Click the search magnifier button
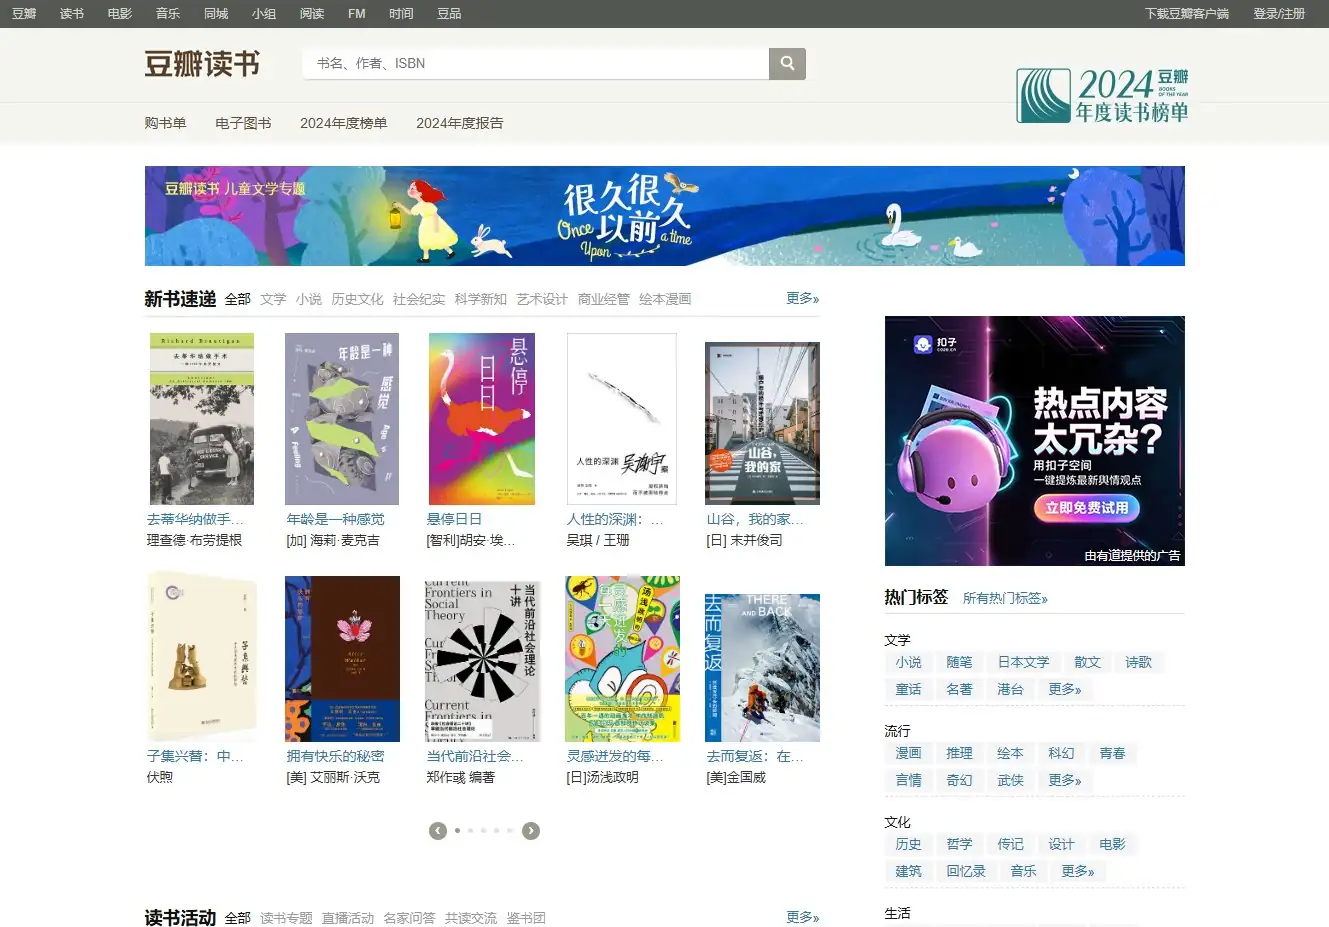Screen dimensions: 1329x927 [786, 63]
